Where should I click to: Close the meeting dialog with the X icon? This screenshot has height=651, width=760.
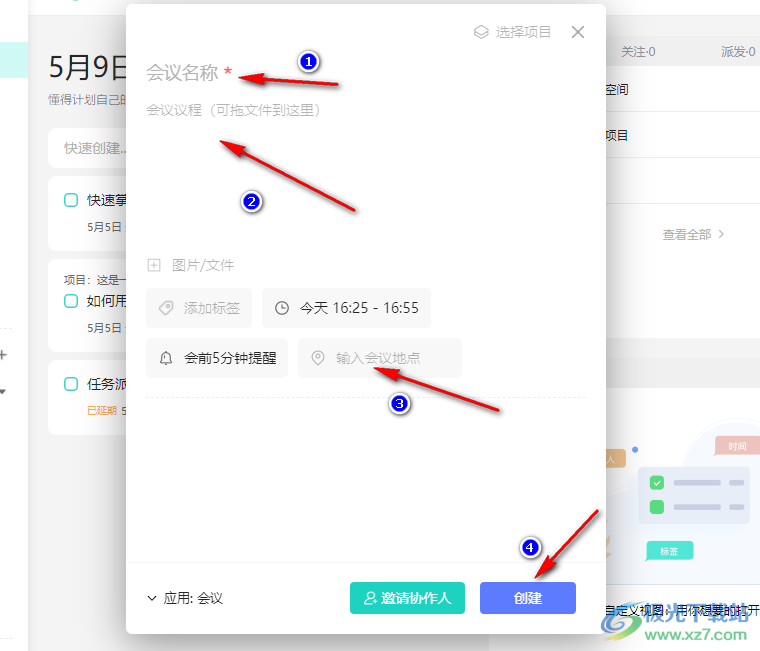pos(578,32)
